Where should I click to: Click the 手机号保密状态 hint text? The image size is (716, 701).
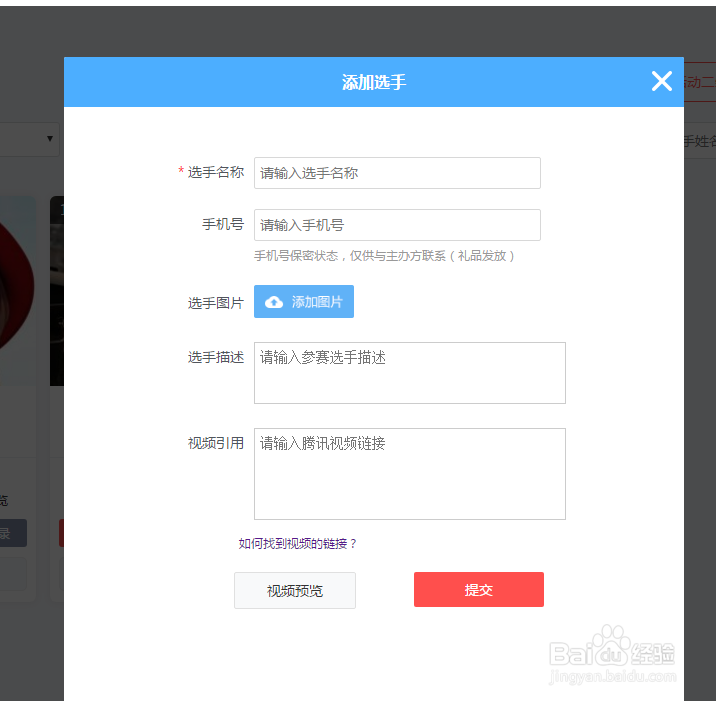pos(384,256)
